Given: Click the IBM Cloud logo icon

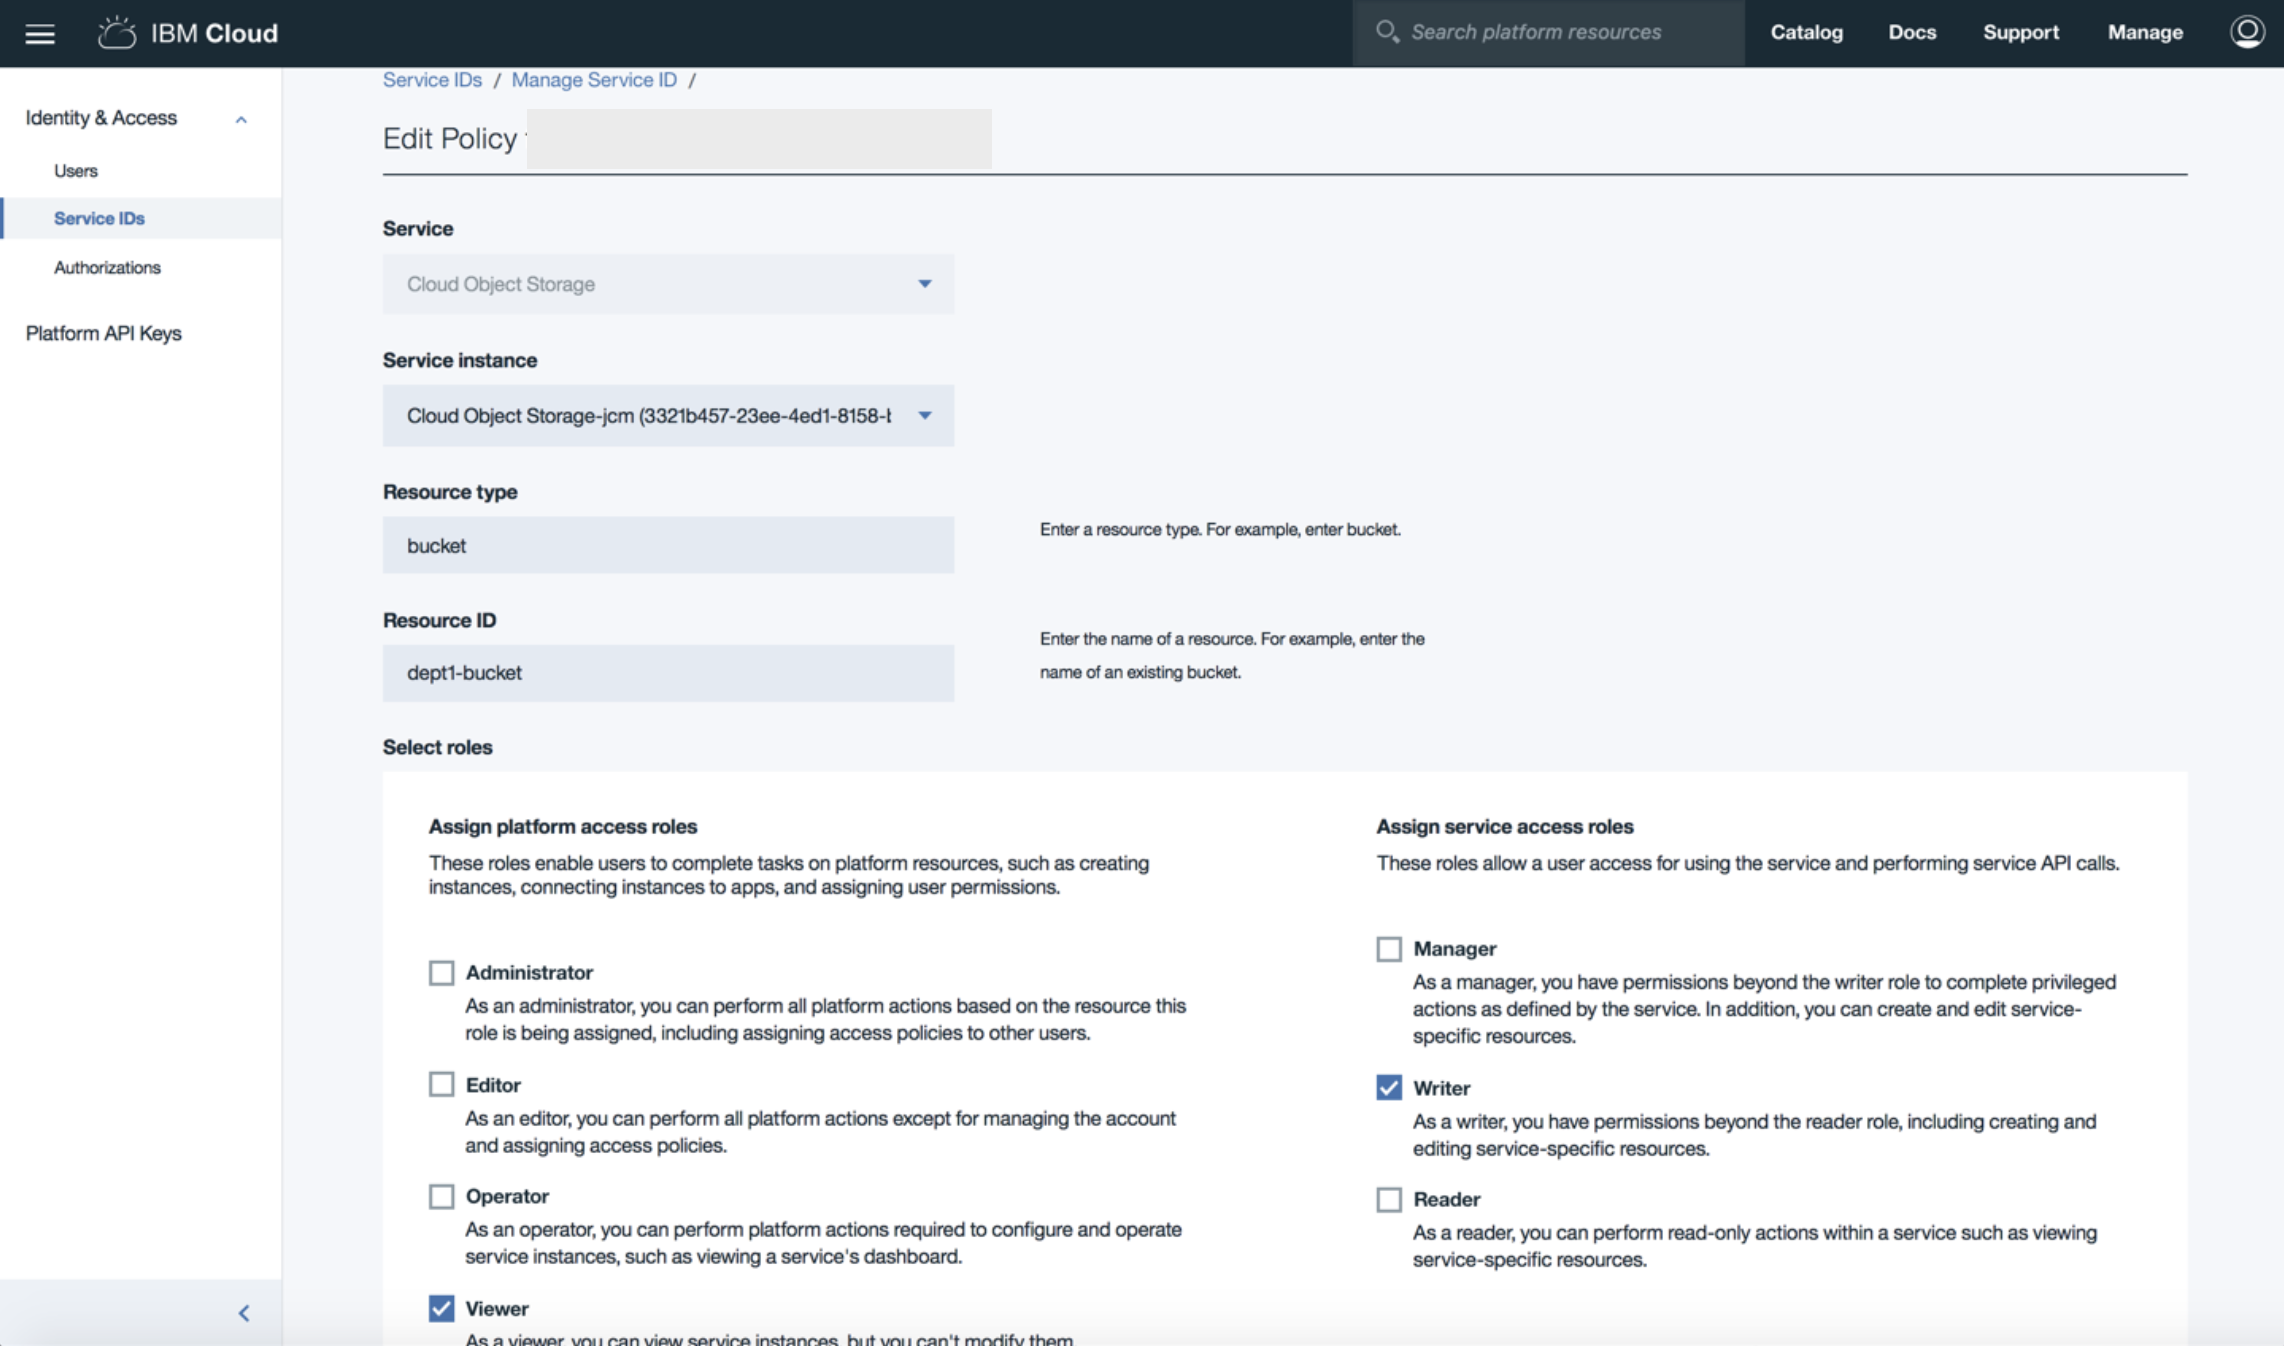Looking at the screenshot, I should click(119, 34).
